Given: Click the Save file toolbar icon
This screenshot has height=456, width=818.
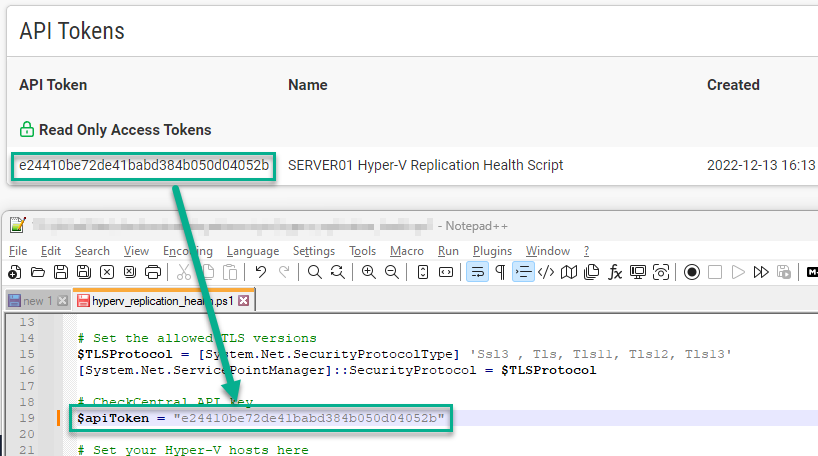Looking at the screenshot, I should pyautogui.click(x=62, y=272).
